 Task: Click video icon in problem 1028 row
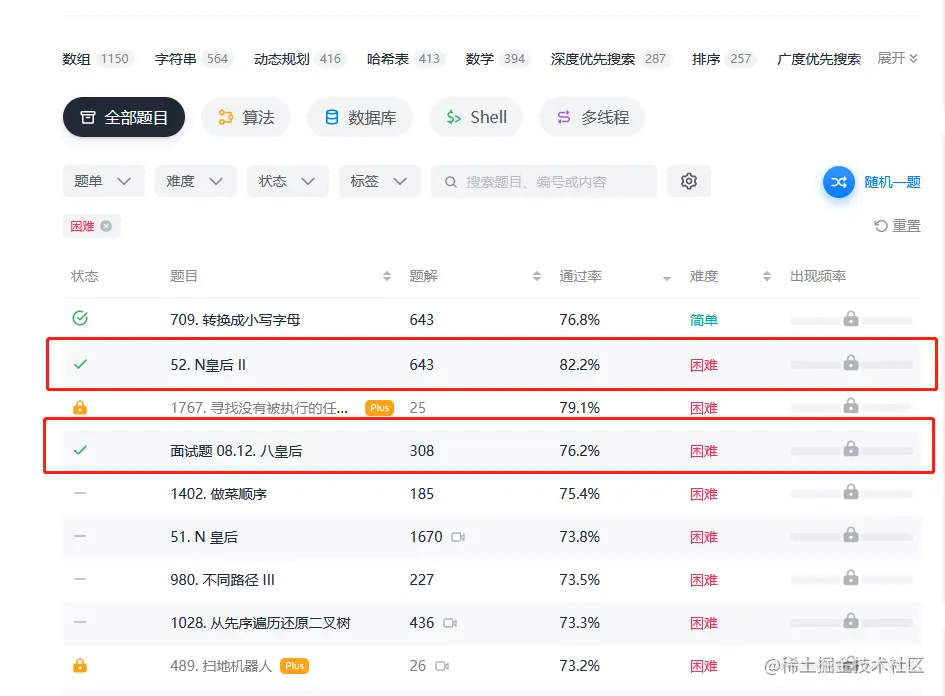[450, 622]
